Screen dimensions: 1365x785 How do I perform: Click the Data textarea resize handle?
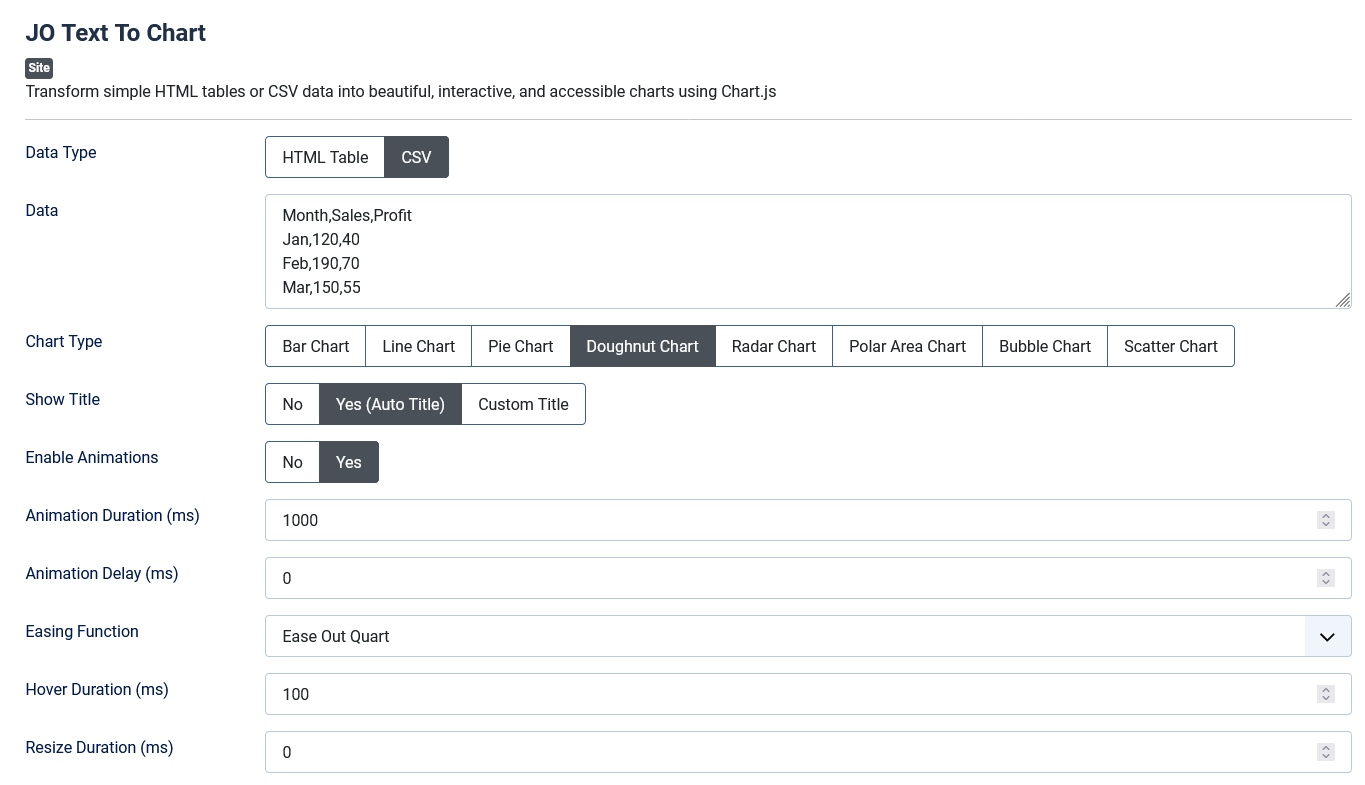(1342, 300)
